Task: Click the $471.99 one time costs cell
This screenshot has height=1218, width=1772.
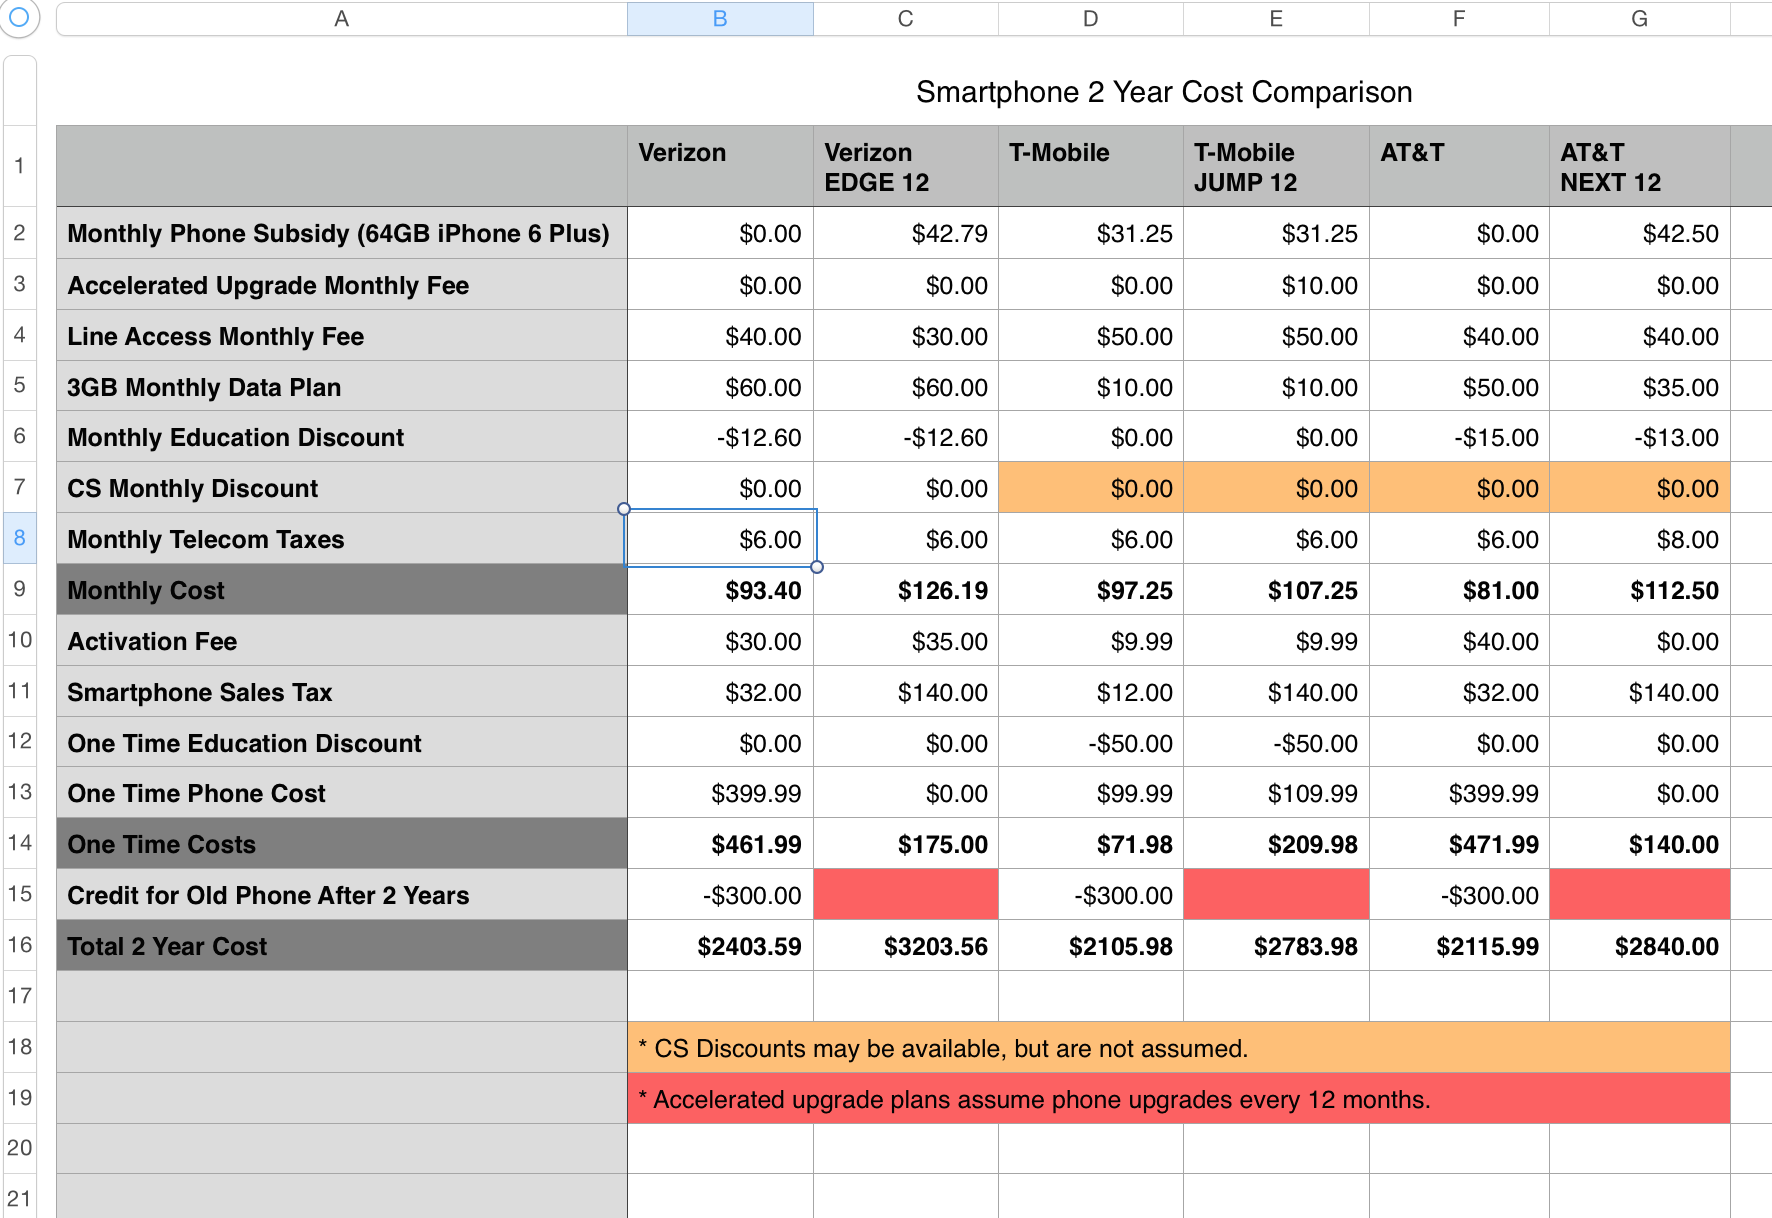Action: [x=1459, y=844]
